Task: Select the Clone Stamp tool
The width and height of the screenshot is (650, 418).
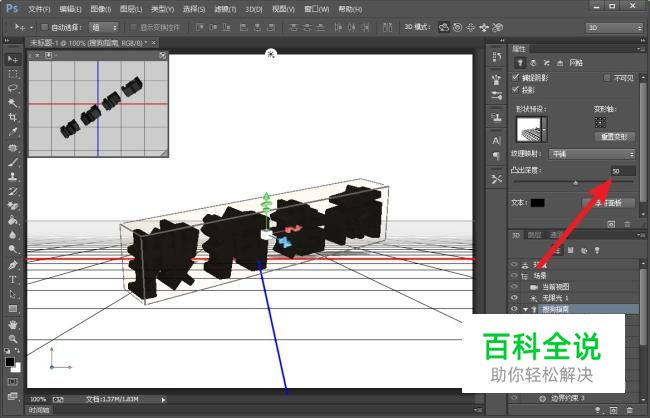Action: point(13,177)
